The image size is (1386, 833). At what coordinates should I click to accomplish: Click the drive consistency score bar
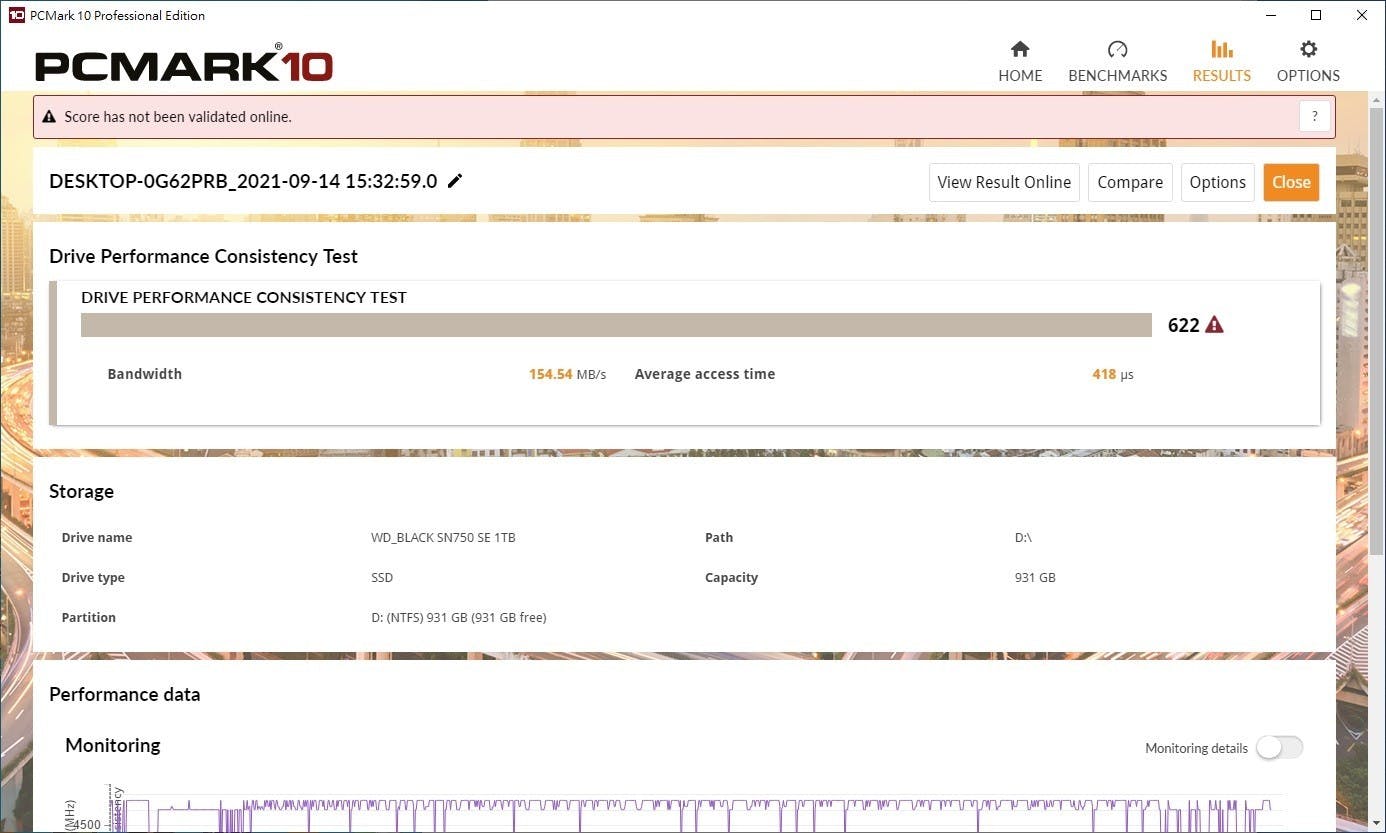pyautogui.click(x=616, y=325)
